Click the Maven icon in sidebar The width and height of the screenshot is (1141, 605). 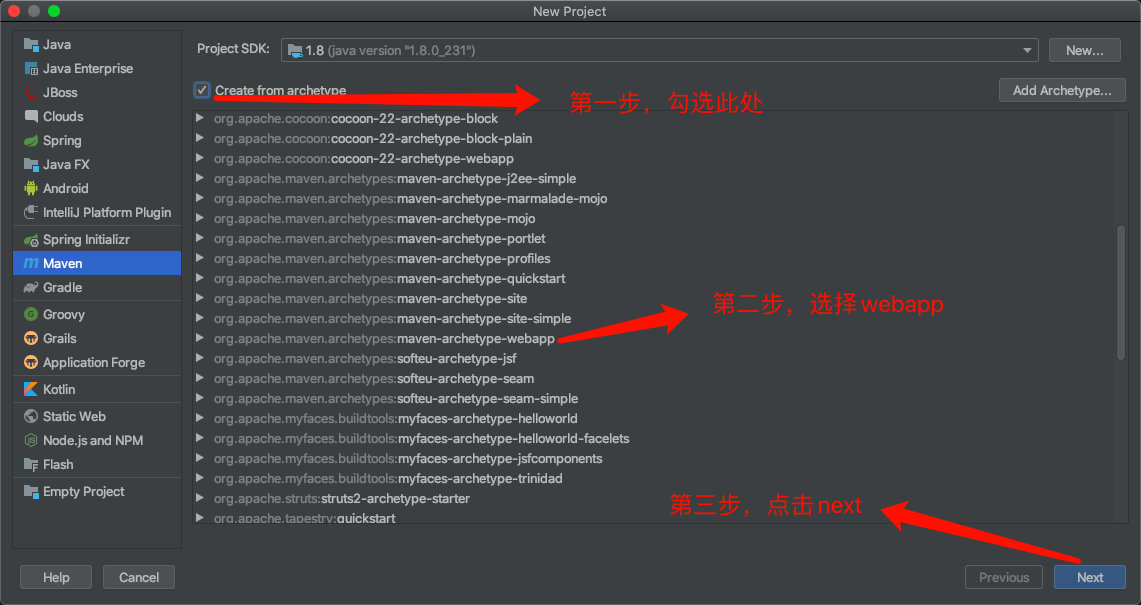[x=31, y=264]
